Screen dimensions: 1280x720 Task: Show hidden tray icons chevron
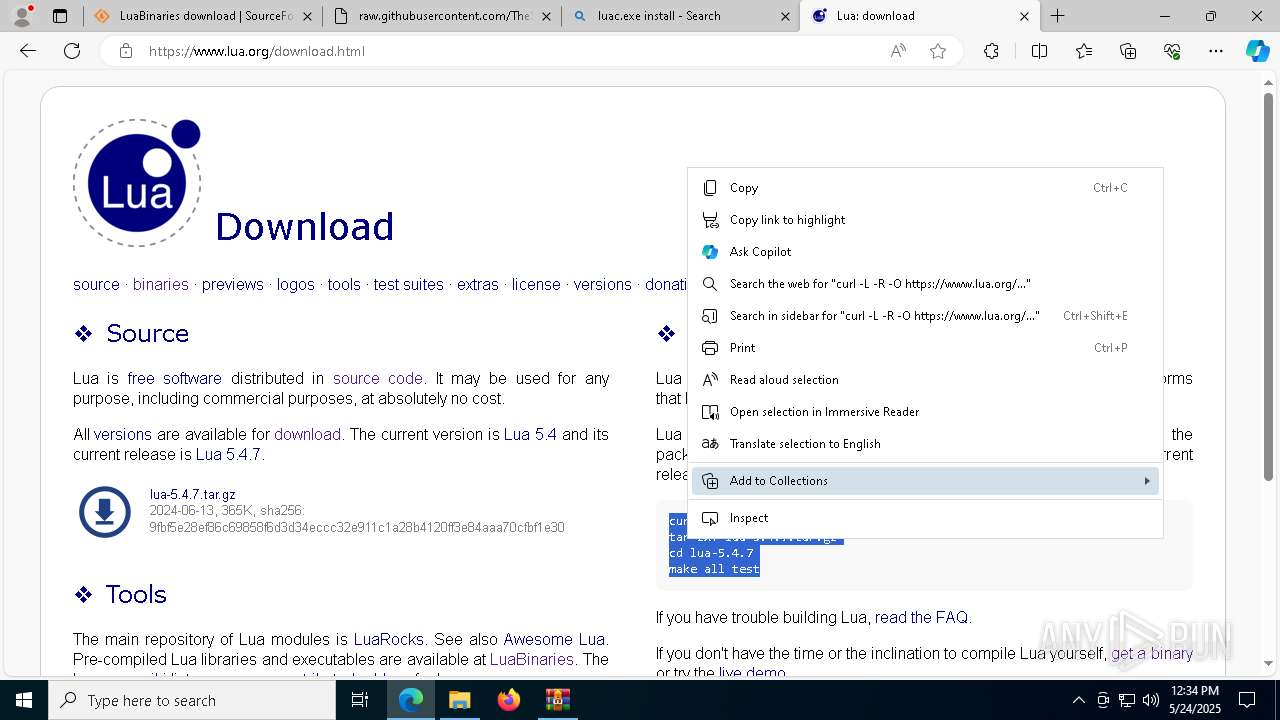pos(1078,700)
